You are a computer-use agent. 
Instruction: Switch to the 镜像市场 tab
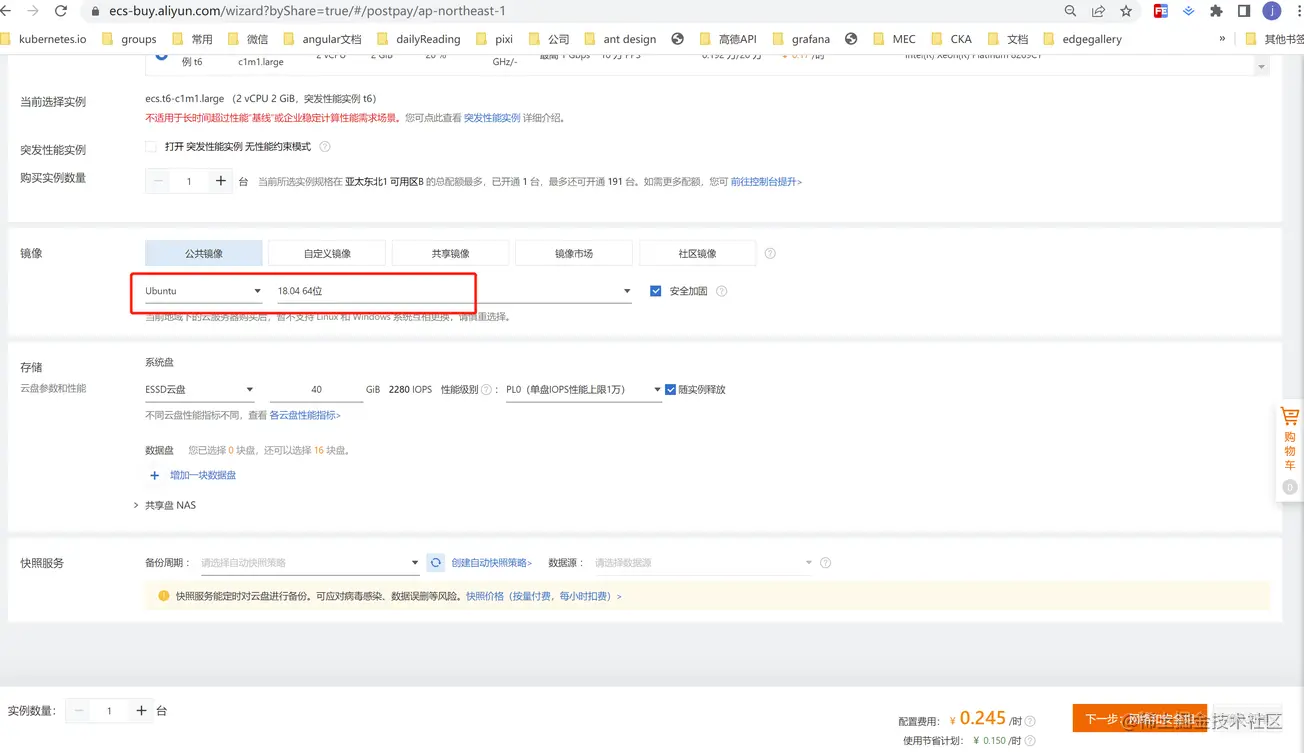574,253
